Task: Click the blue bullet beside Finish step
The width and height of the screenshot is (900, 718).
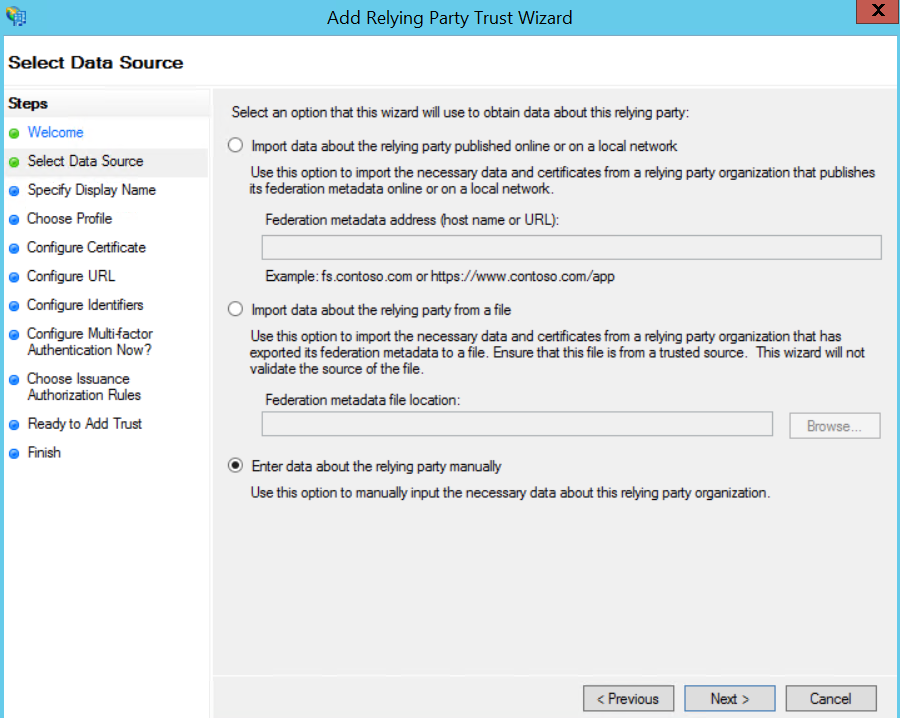Action: point(14,454)
